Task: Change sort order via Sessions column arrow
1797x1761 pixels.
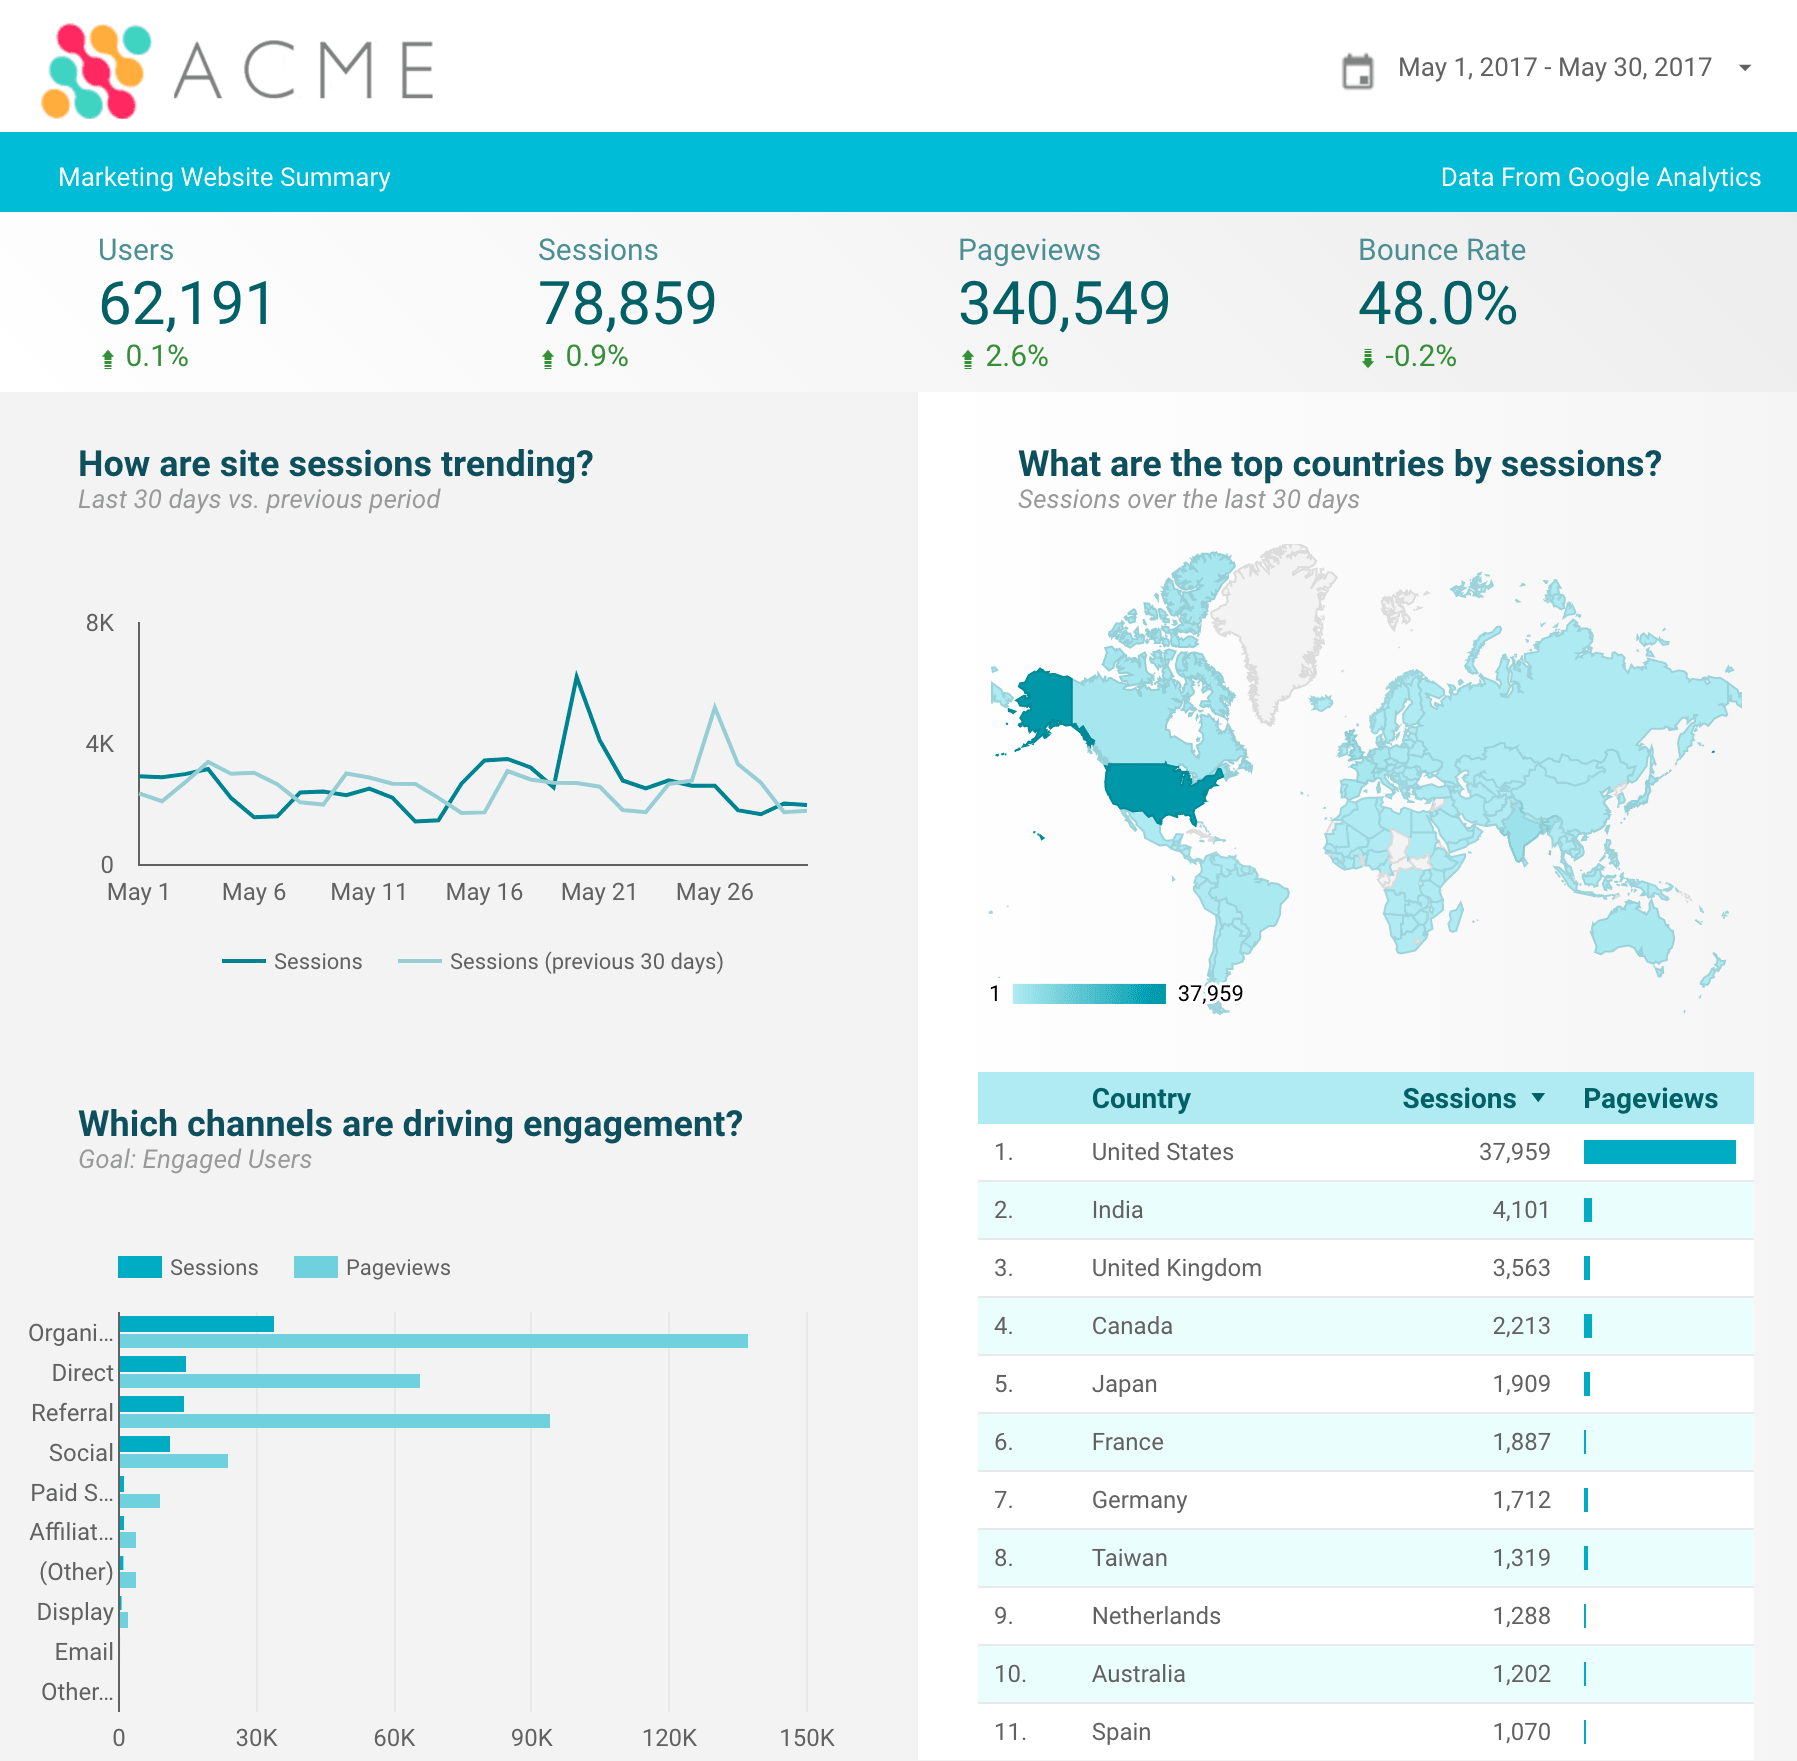Action: [x=1536, y=1097]
